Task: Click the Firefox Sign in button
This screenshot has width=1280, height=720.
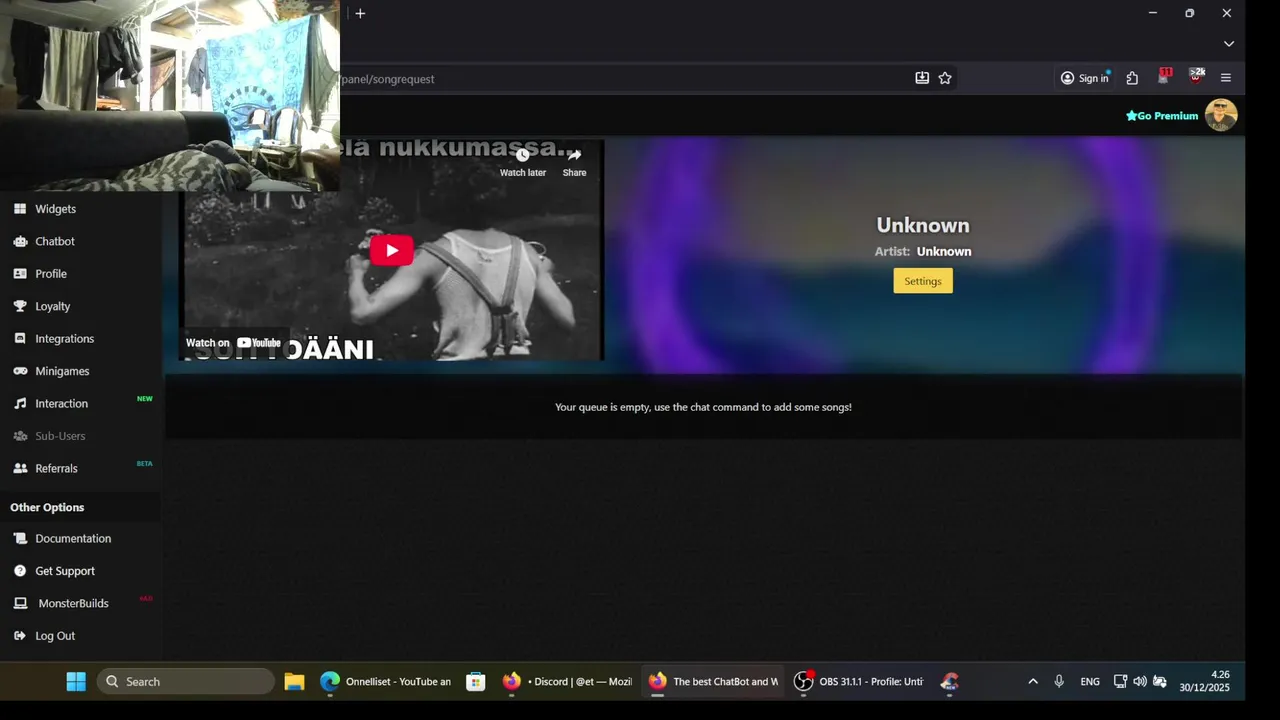Action: [1085, 78]
